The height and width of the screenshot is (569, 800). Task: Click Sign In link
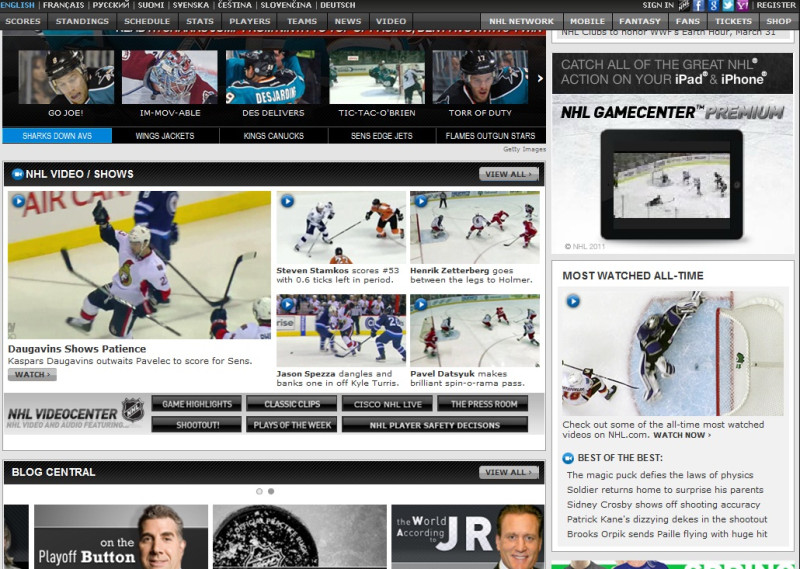pos(658,5)
